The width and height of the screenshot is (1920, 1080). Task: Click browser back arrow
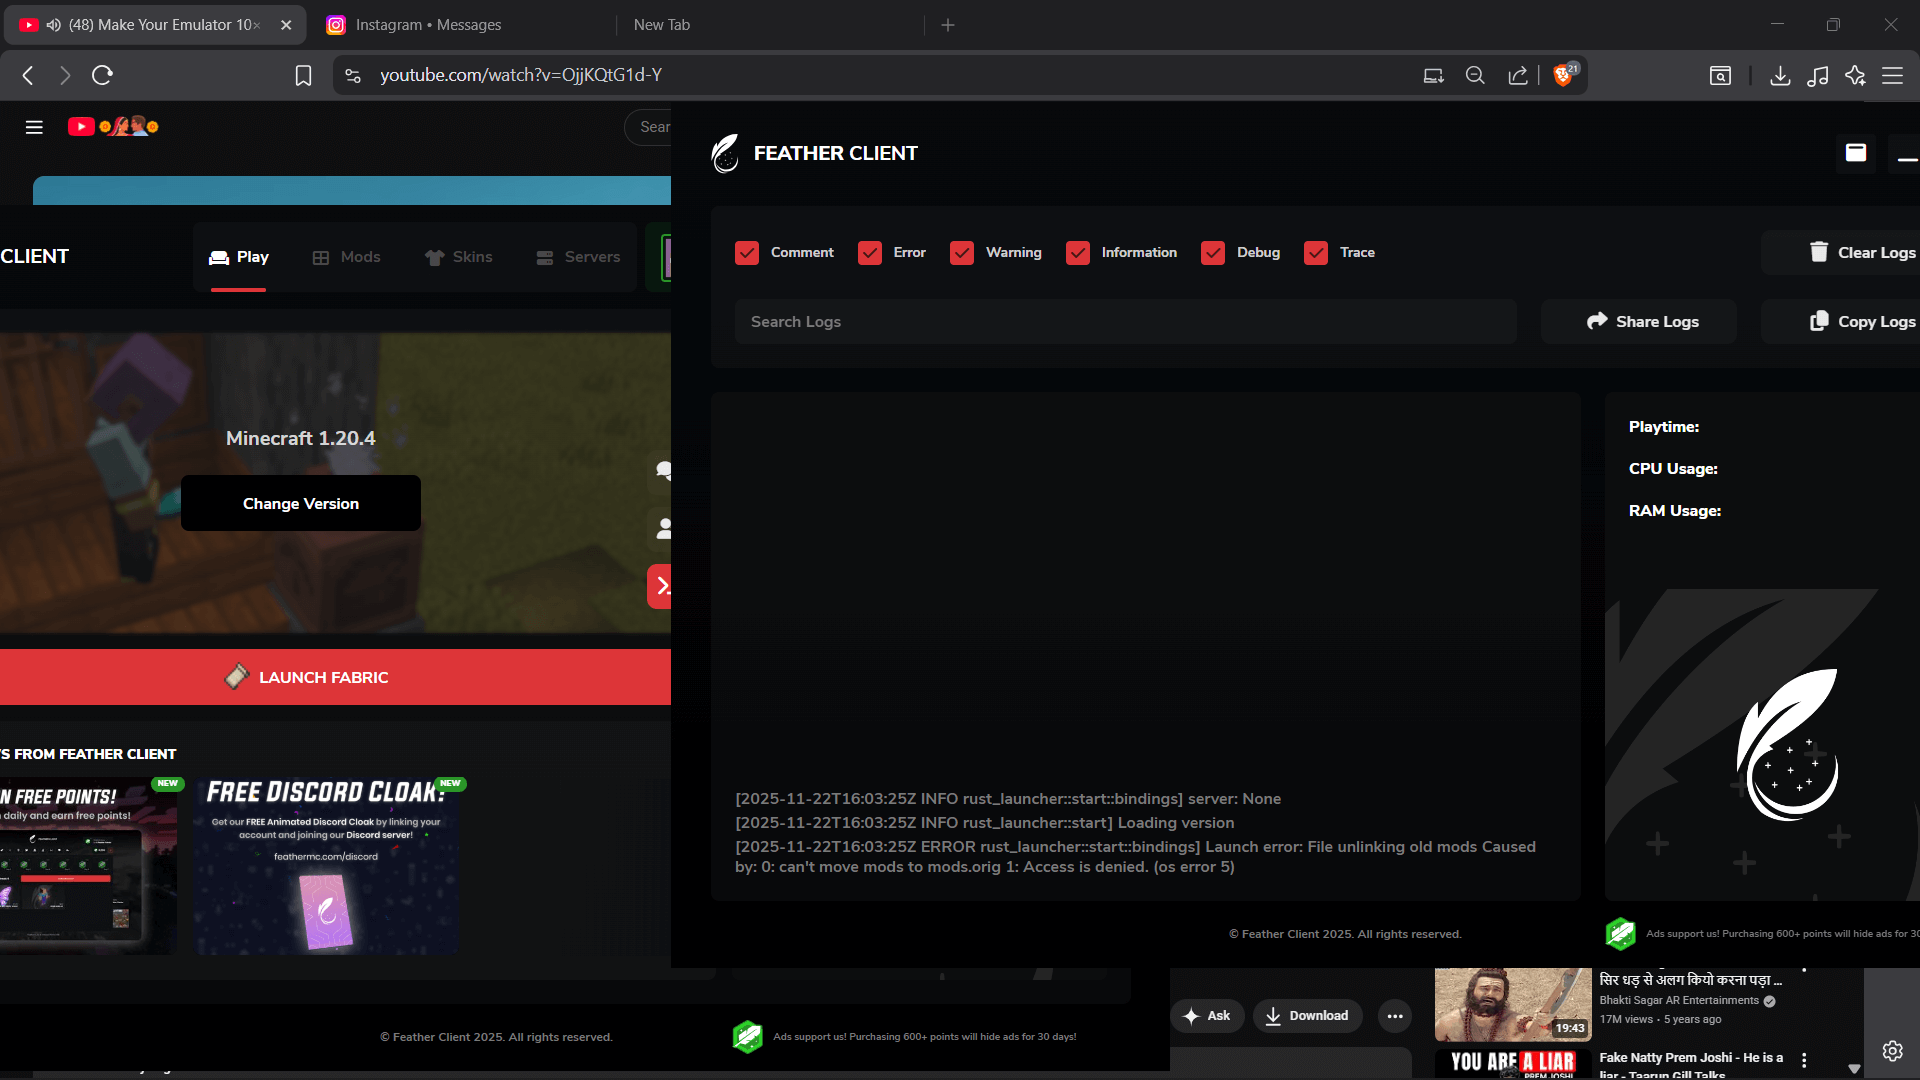[28, 75]
